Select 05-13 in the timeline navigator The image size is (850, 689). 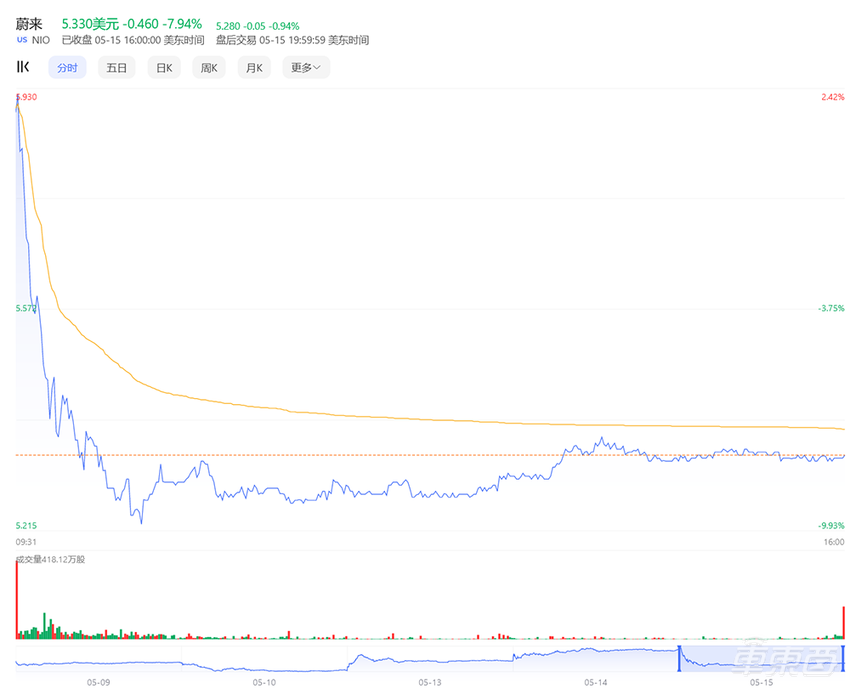coord(430,682)
